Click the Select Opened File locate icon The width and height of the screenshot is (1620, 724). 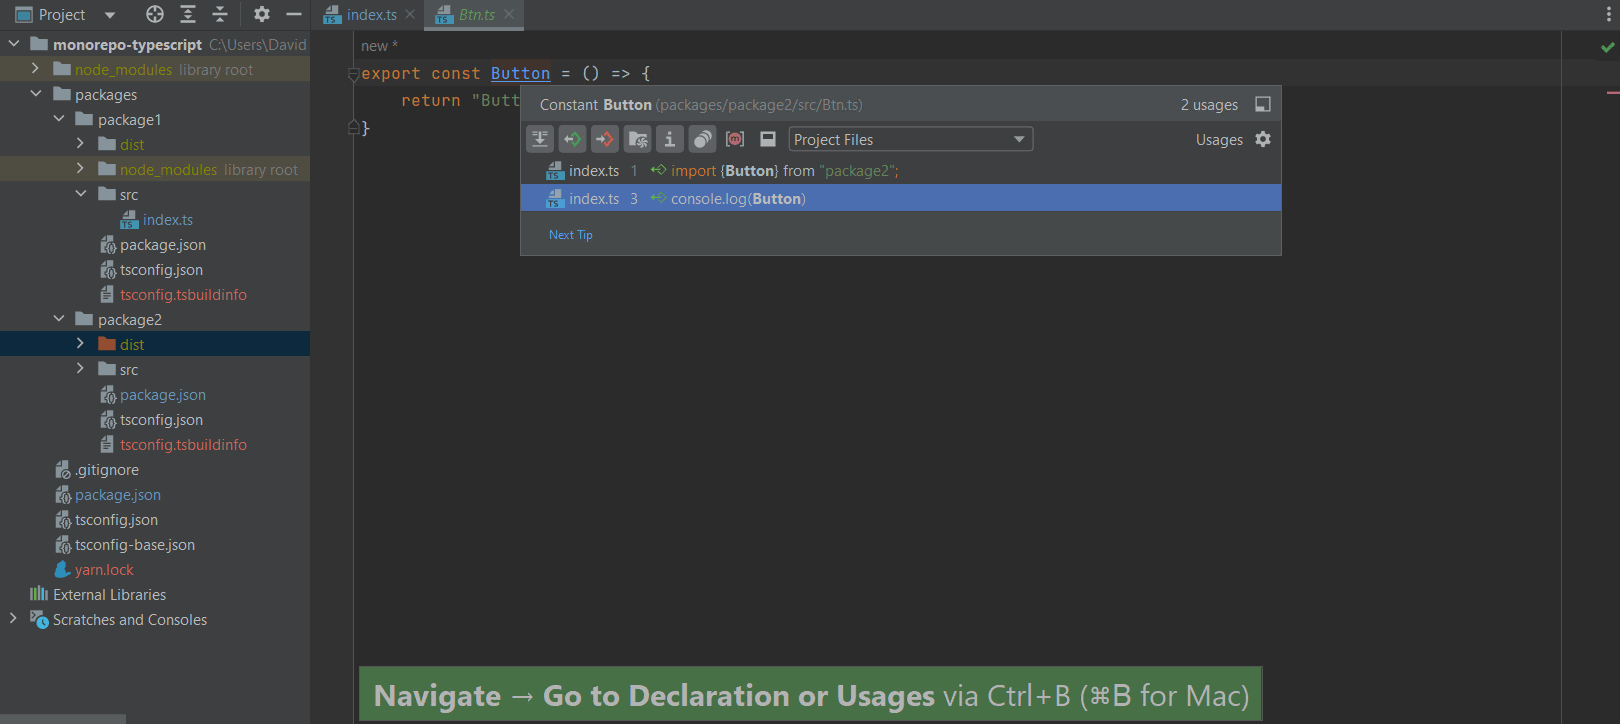pyautogui.click(x=154, y=14)
